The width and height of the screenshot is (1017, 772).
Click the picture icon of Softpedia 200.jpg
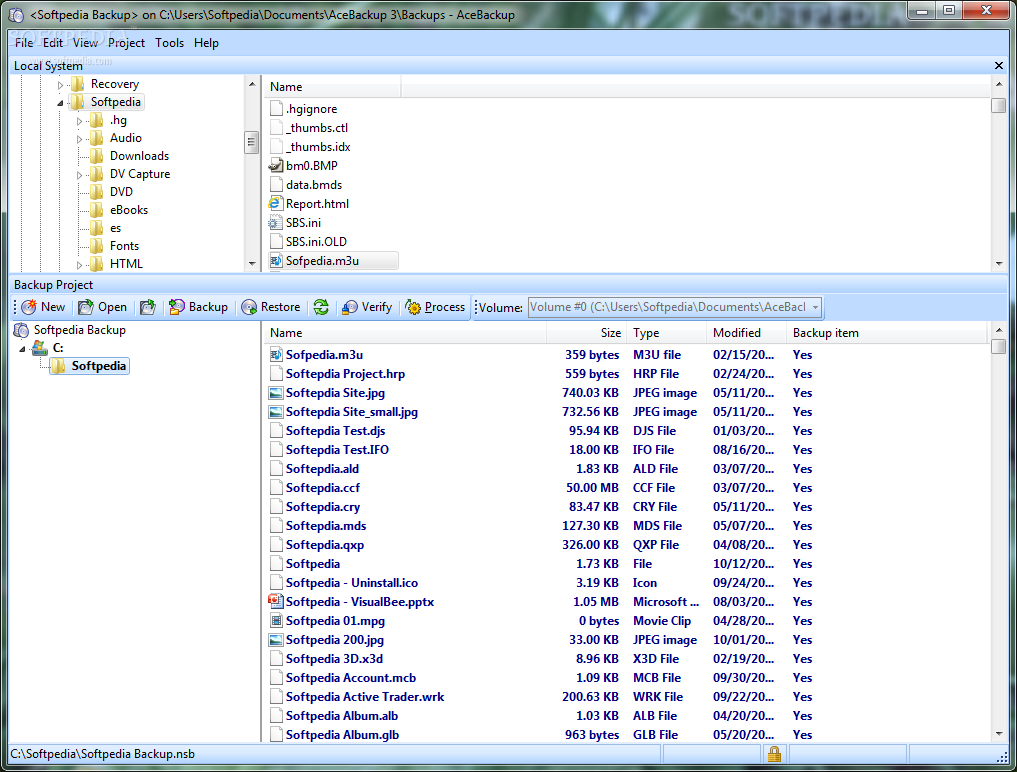pos(276,640)
